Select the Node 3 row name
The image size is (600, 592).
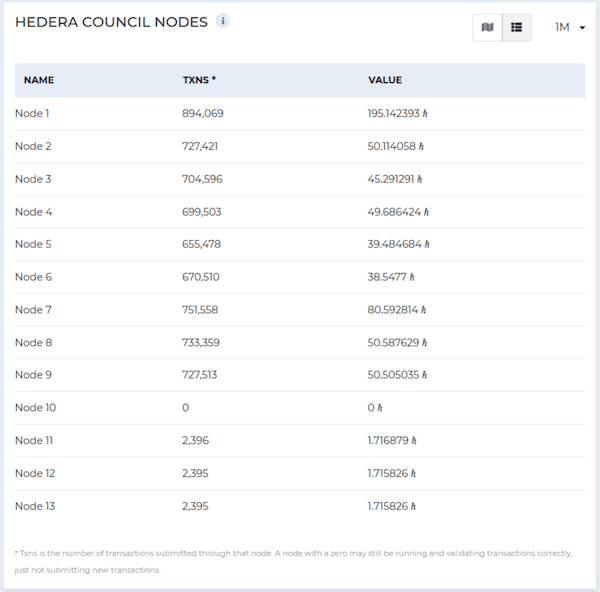click(33, 179)
